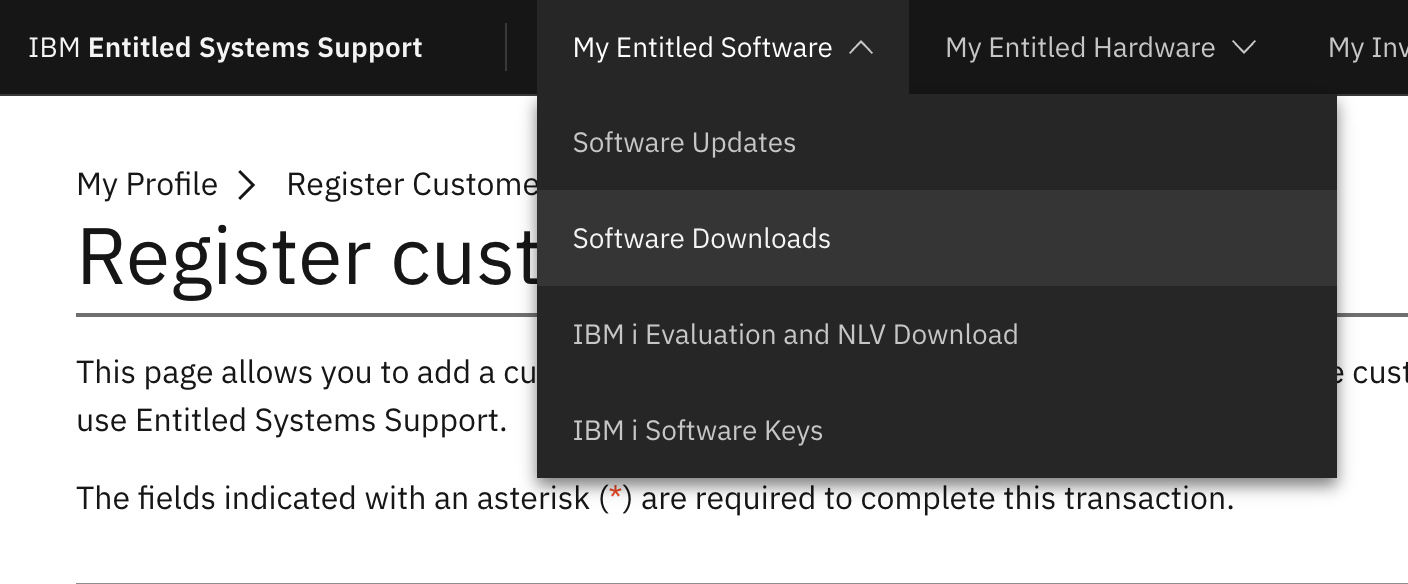Select Software Updates from the open menu
1408x584 pixels.
(x=684, y=142)
